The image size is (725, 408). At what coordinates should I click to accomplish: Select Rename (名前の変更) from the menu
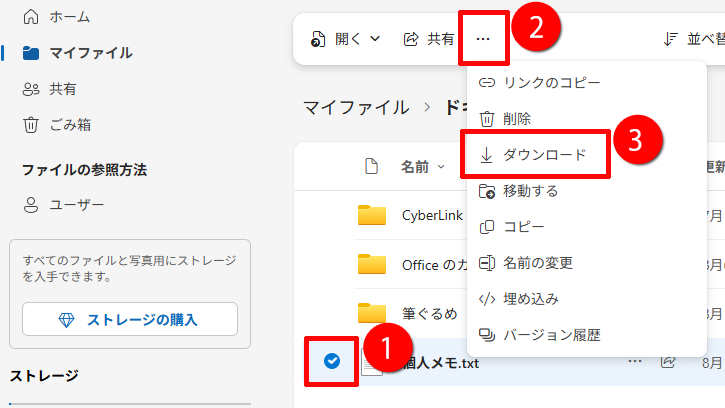[x=526, y=263]
